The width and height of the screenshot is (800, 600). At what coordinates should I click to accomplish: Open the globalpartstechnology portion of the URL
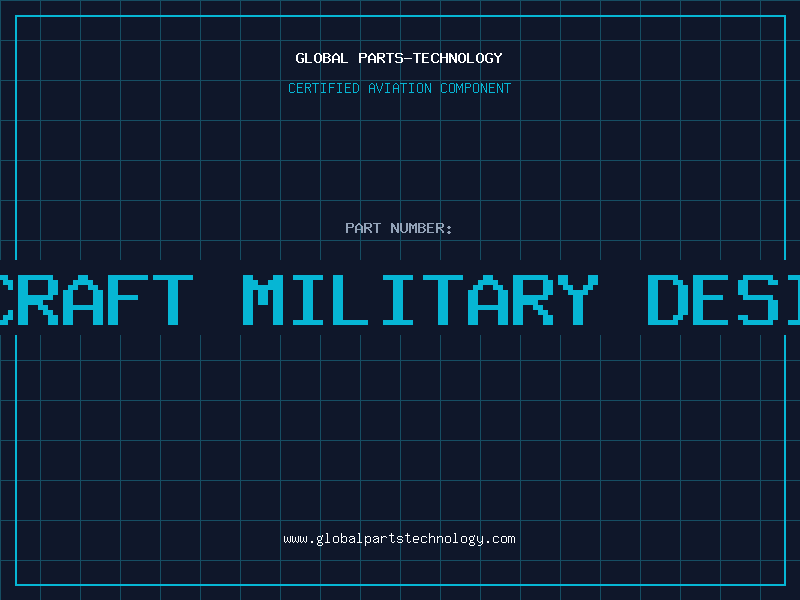point(399,539)
